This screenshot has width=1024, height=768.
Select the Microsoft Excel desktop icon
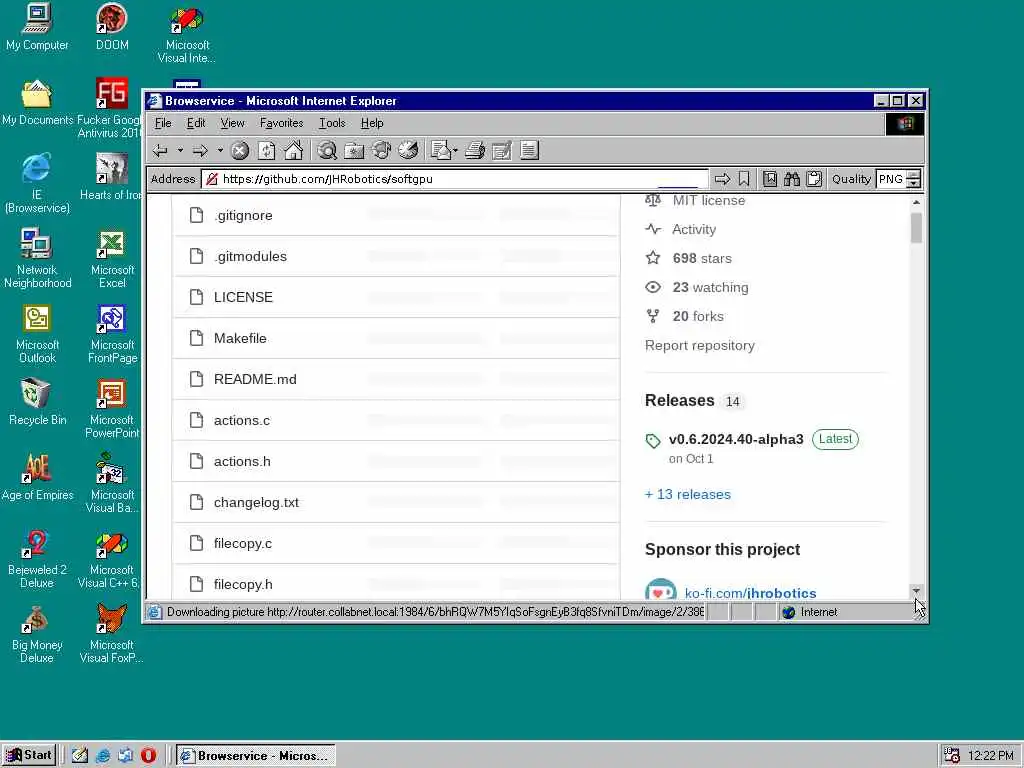tap(112, 259)
